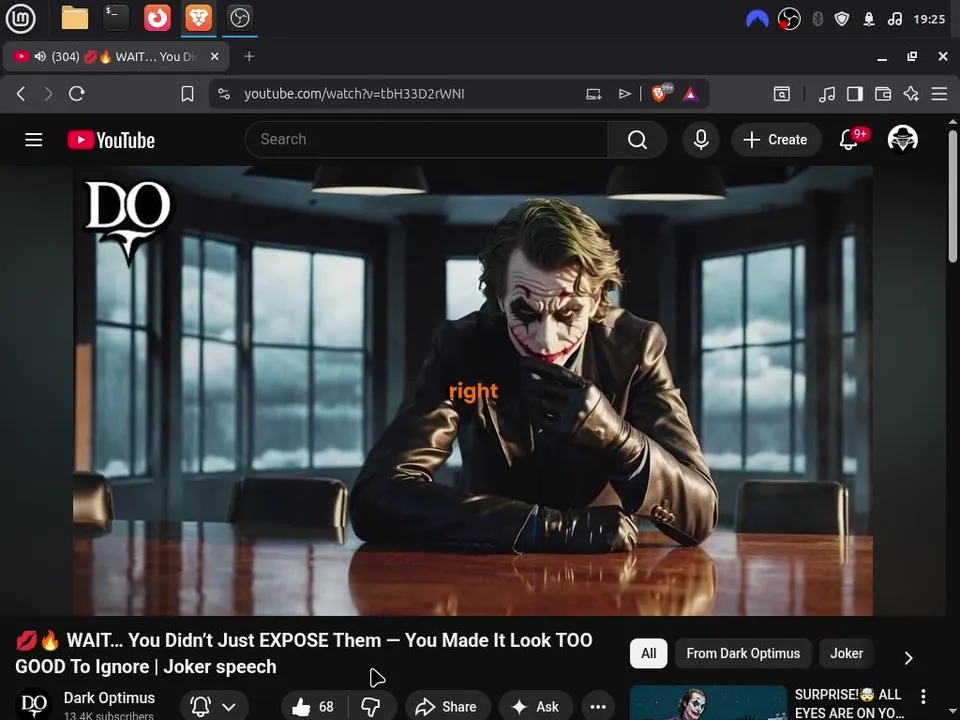
Task: Open the tab search toolbar icon
Action: point(782,94)
